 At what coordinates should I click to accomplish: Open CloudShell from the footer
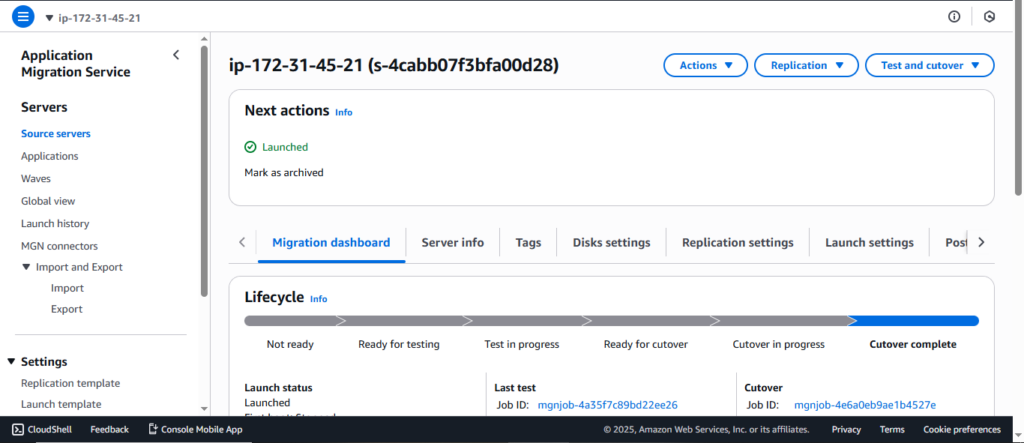(40, 429)
